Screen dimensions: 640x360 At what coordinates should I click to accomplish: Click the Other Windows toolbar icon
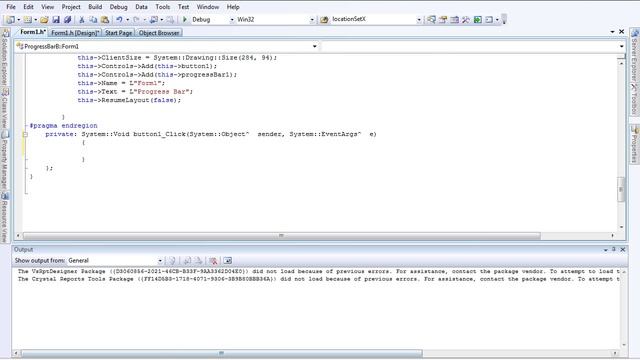[x=489, y=20]
